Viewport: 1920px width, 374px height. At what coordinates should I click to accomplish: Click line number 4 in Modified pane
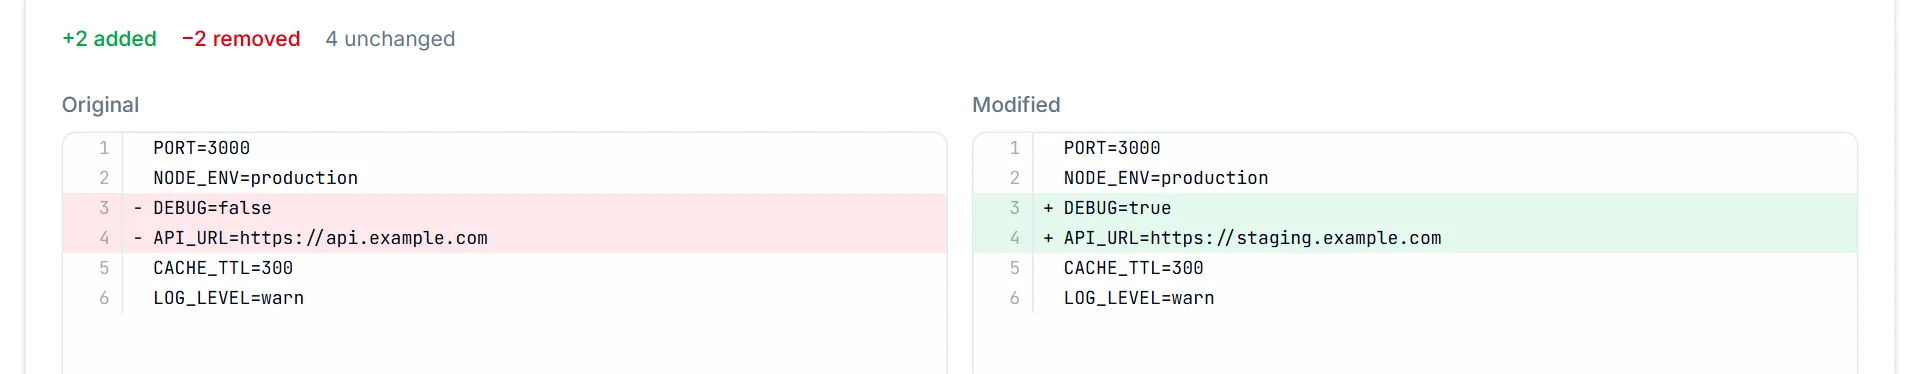(x=1014, y=238)
